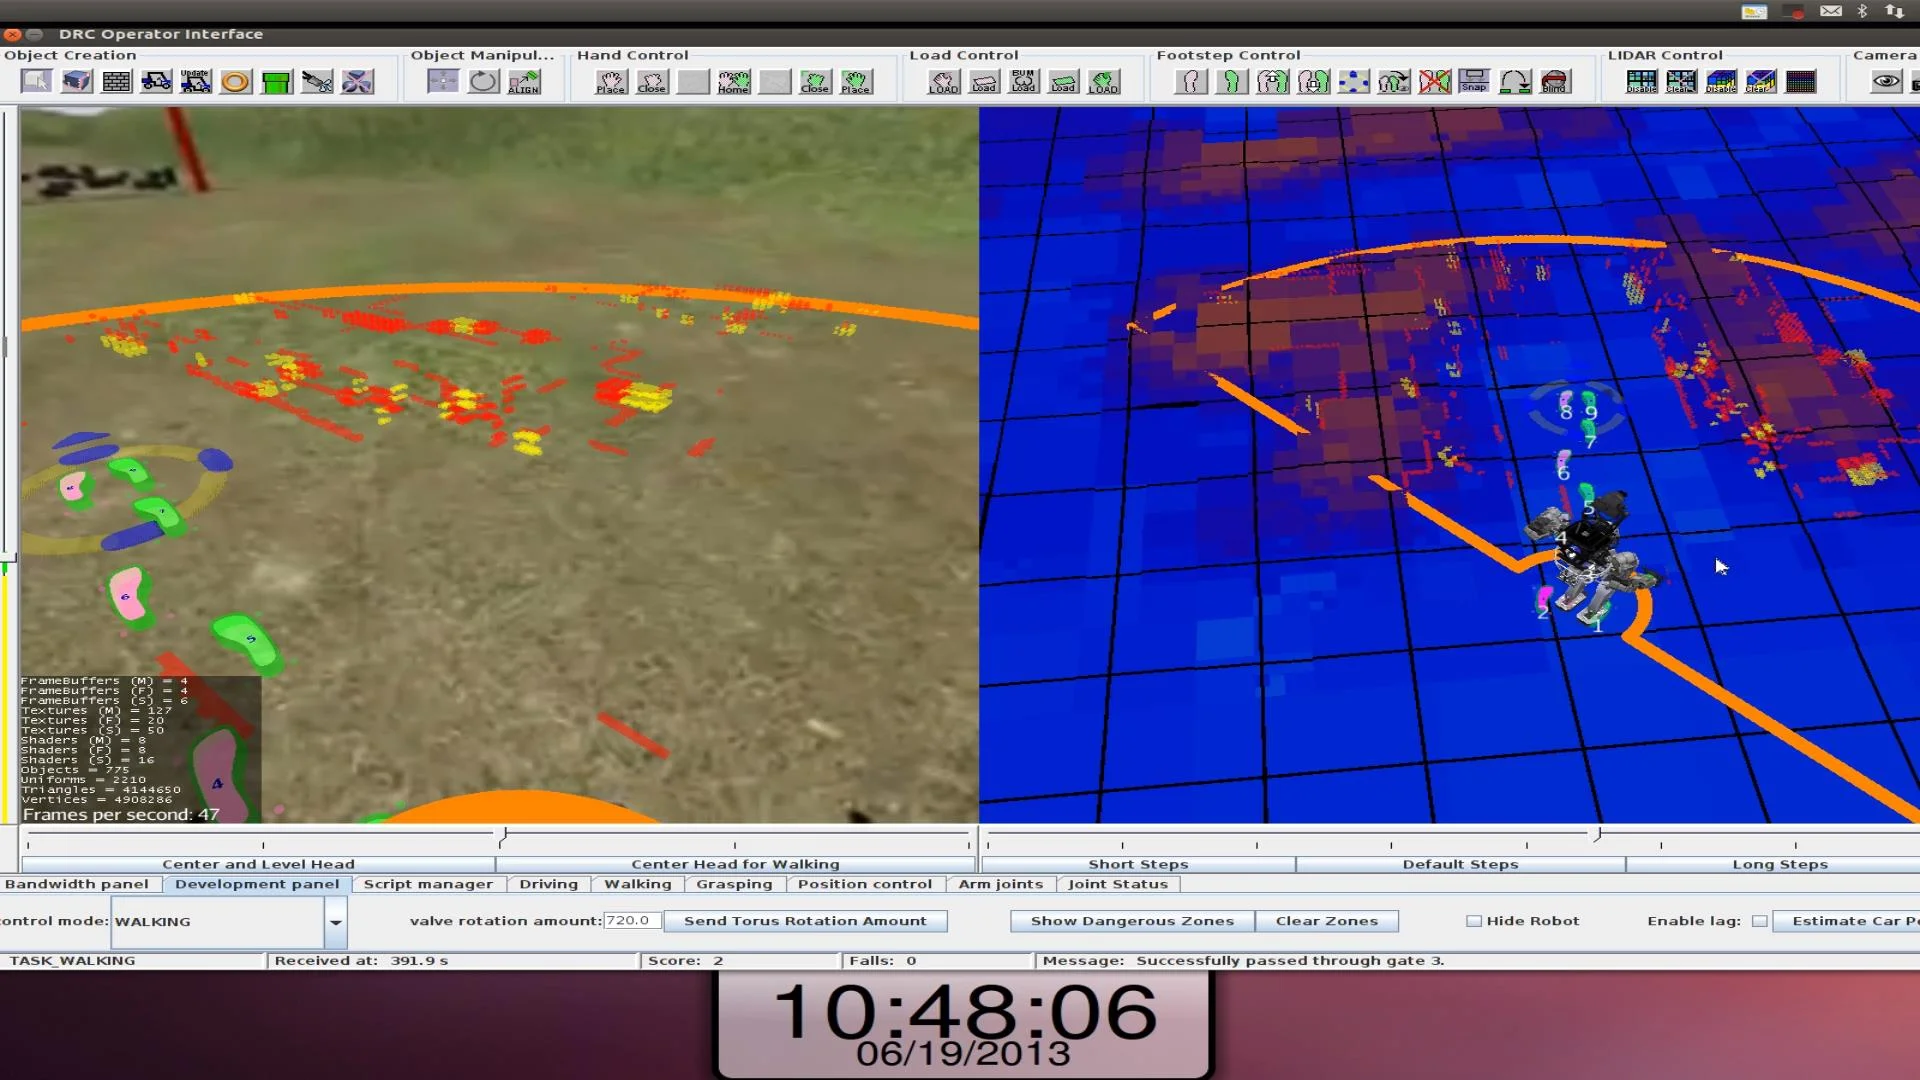Click the Update vehicle icon
The height and width of the screenshot is (1080, 1920).
[196, 82]
